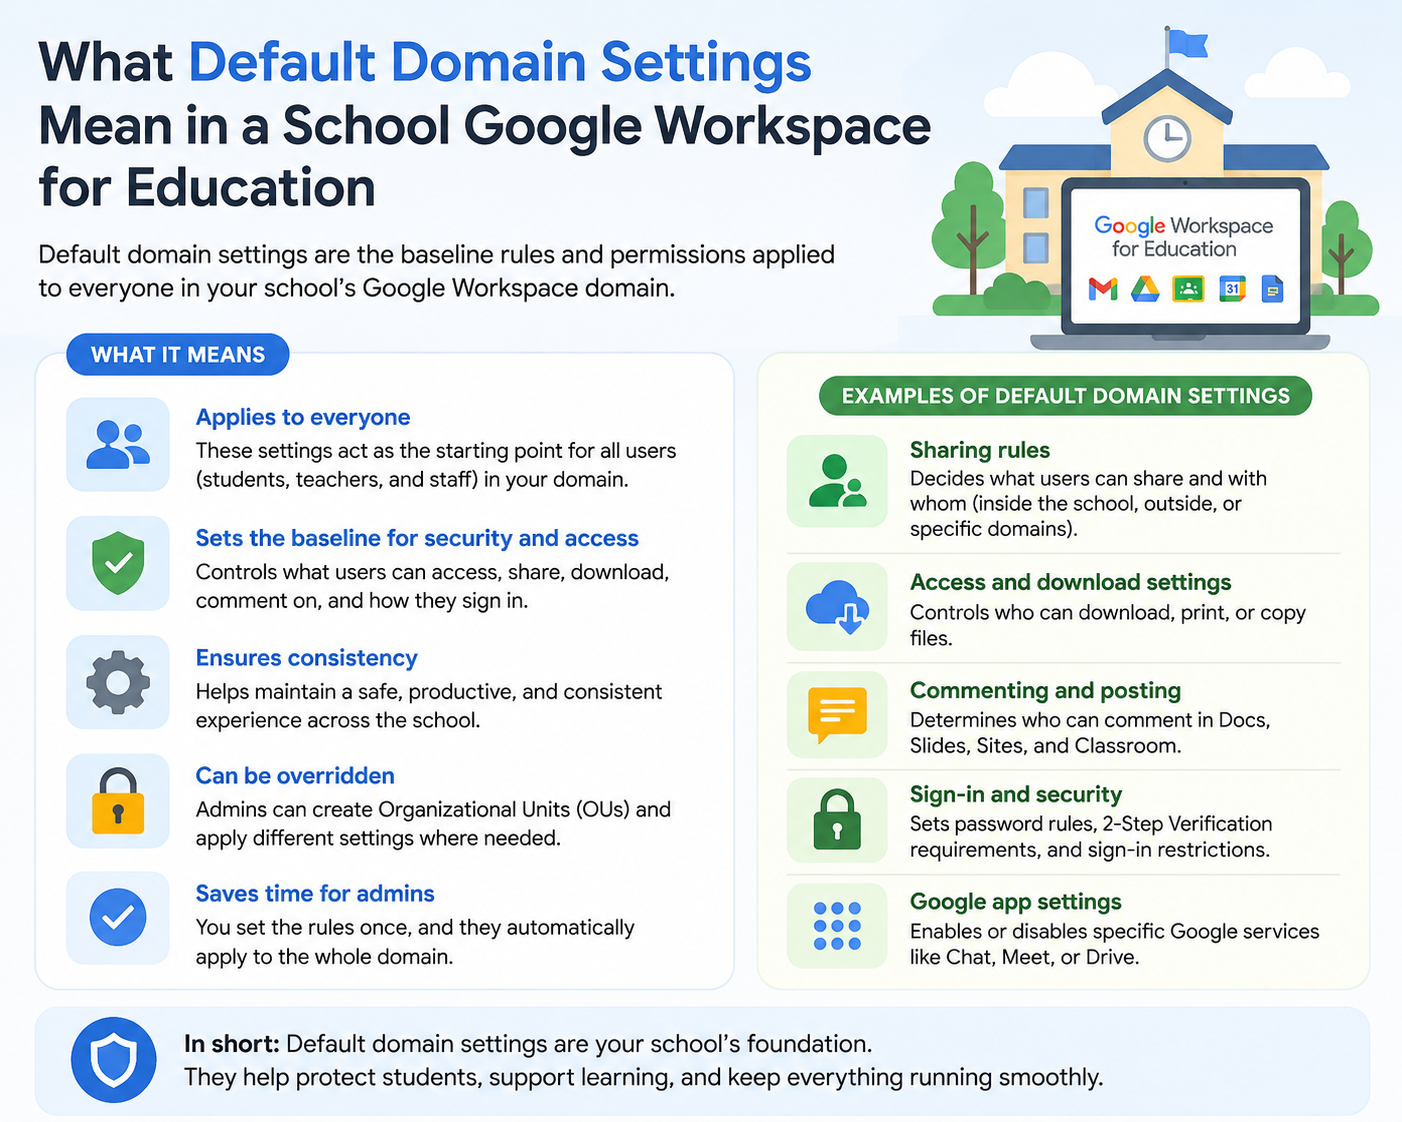Click text 'You set the rules once'
The height and width of the screenshot is (1122, 1402).
[303, 927]
